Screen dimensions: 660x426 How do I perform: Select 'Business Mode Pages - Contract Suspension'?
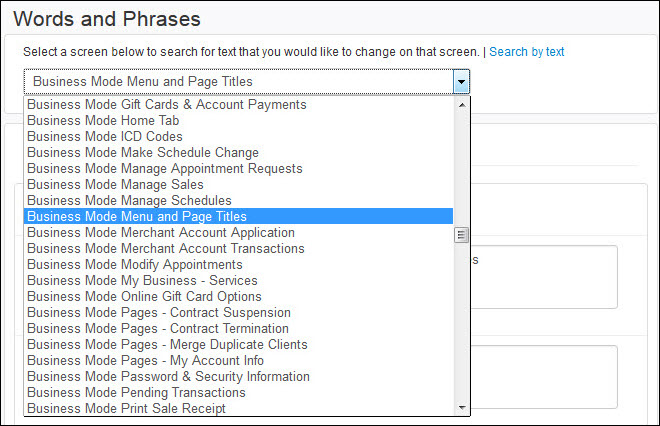point(157,312)
